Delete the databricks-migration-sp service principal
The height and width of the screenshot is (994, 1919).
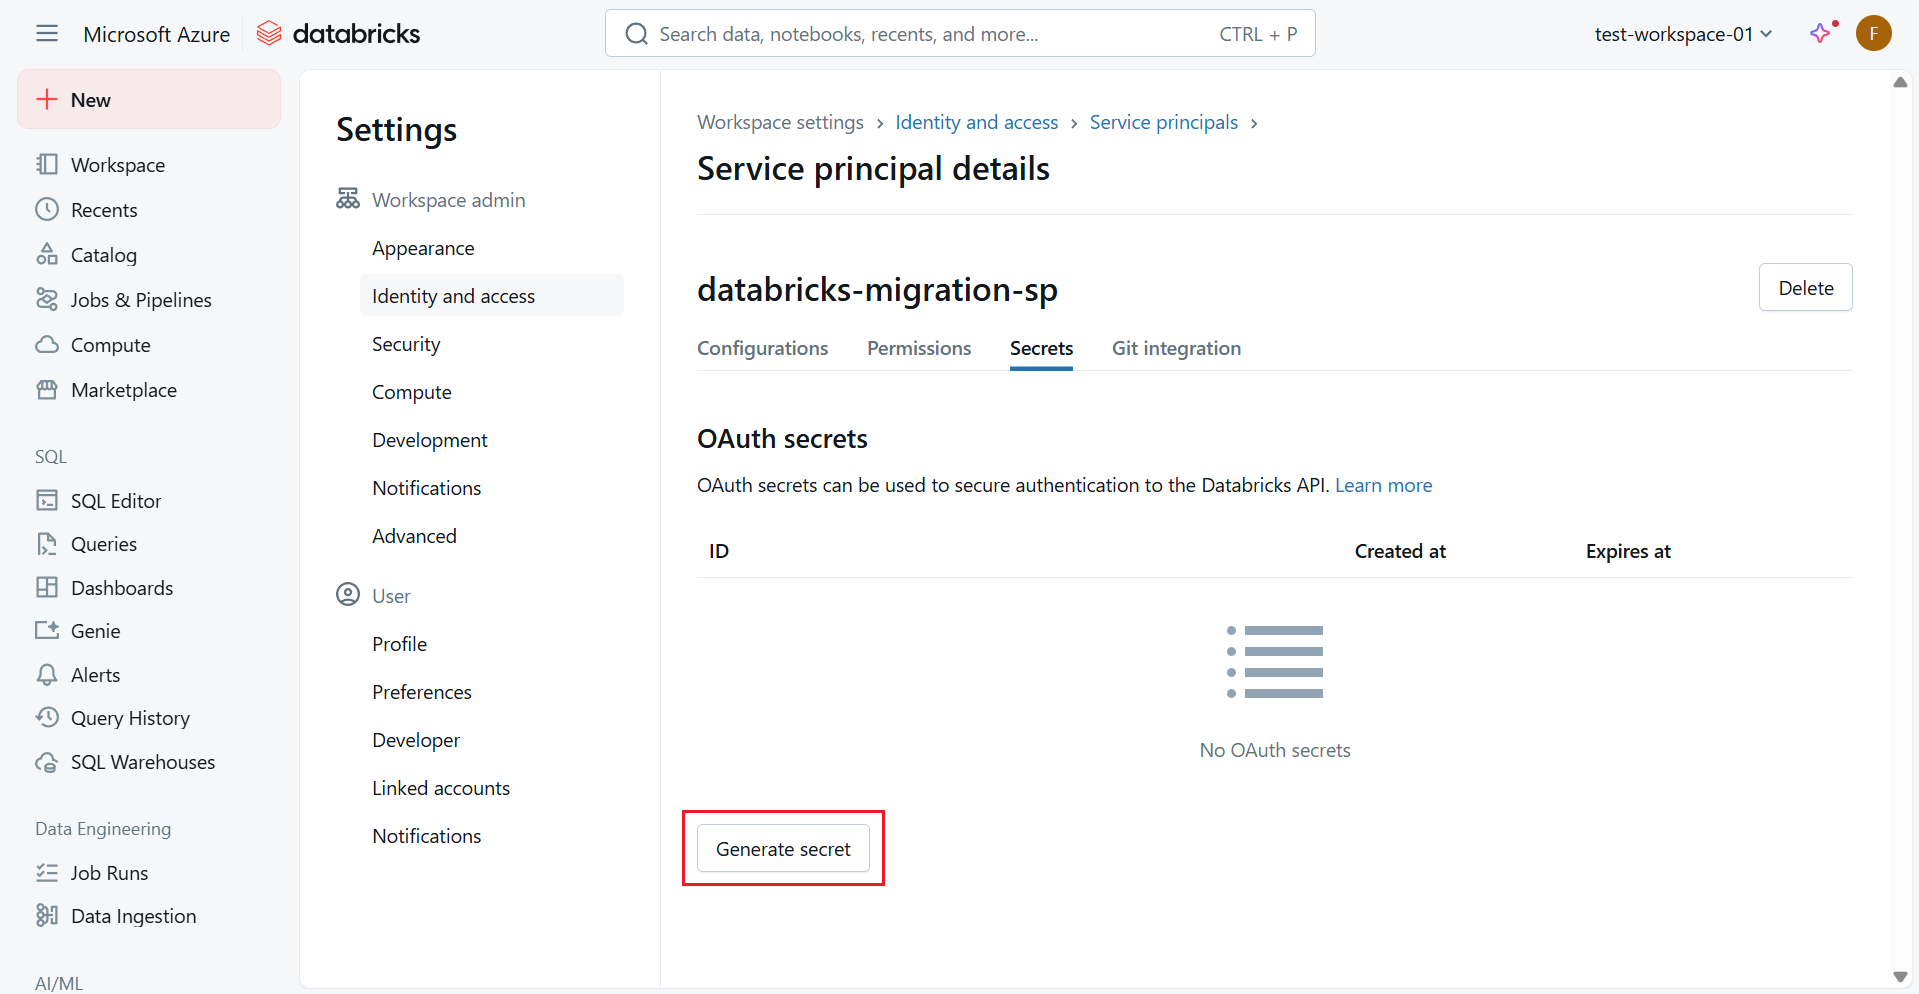click(x=1805, y=287)
